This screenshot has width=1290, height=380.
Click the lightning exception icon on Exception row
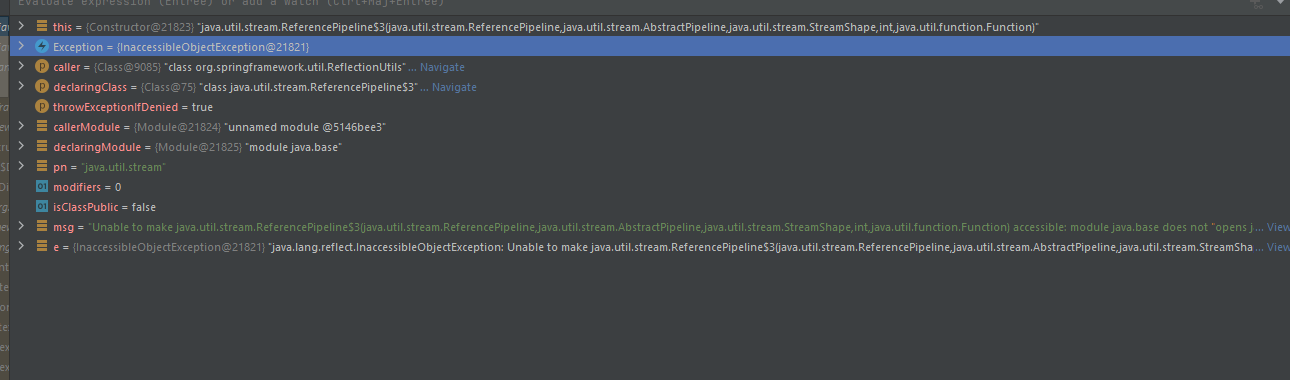coord(42,47)
